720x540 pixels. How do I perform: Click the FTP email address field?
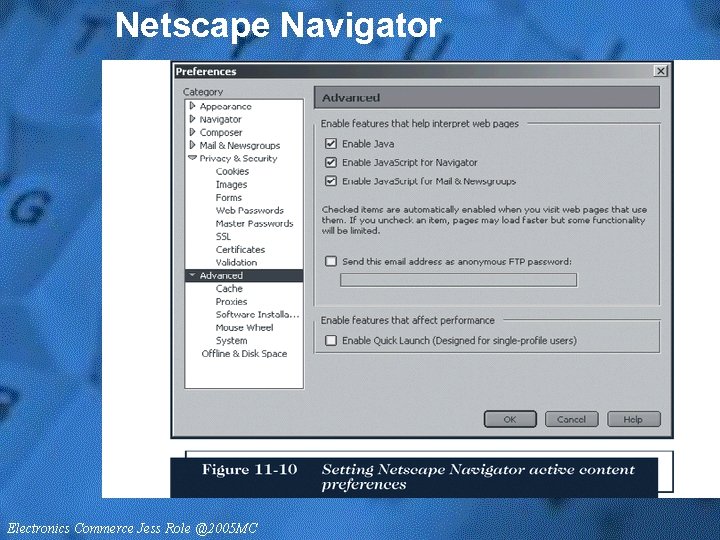(458, 280)
